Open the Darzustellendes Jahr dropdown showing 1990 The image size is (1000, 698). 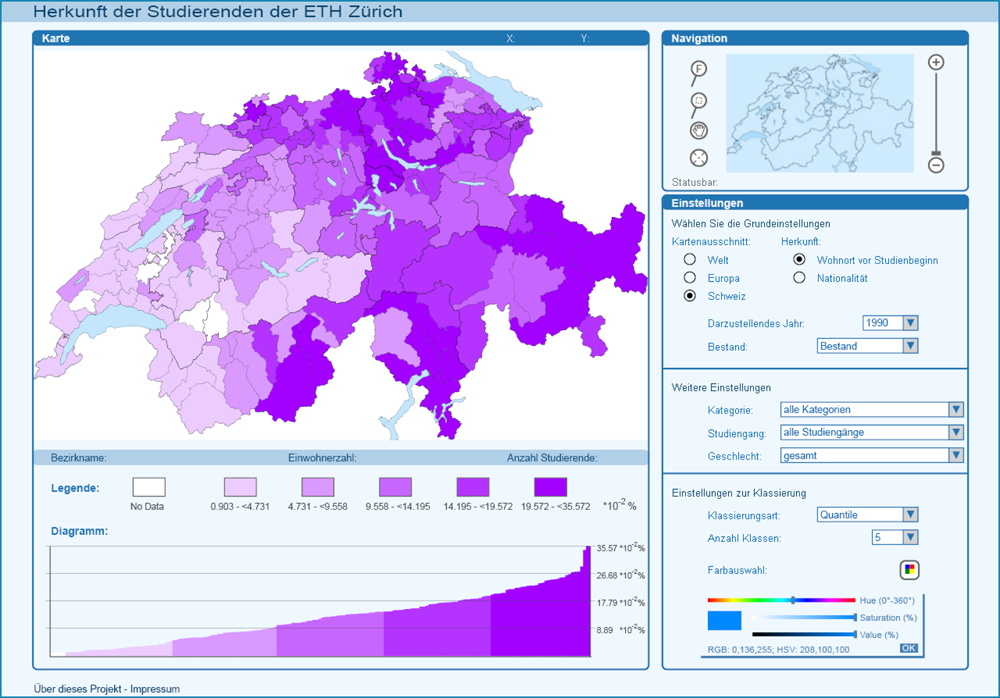pyautogui.click(x=890, y=323)
